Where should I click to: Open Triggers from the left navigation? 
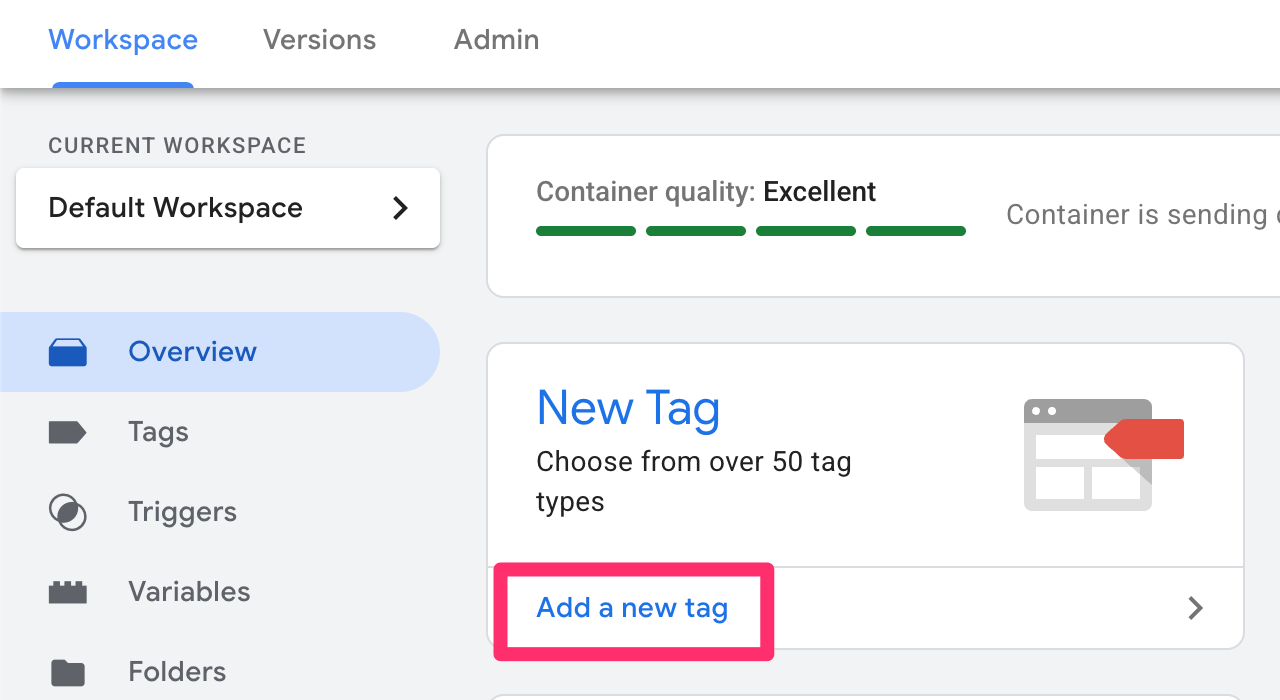tap(182, 512)
